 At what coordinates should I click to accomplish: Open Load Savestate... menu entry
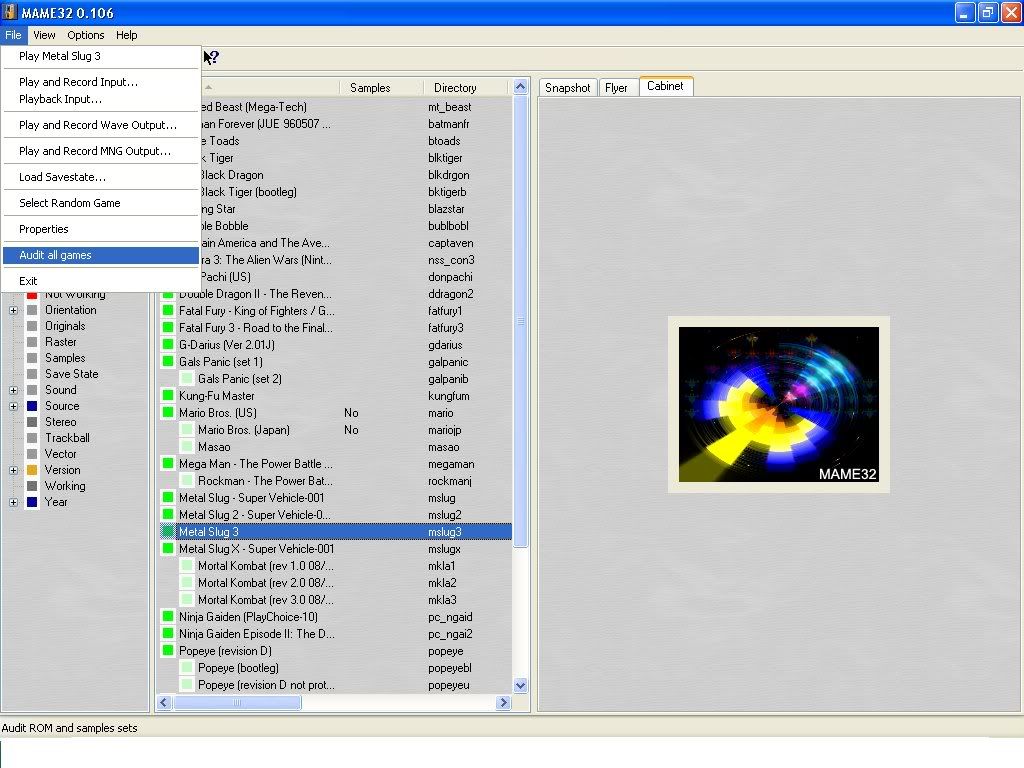[x=101, y=177]
